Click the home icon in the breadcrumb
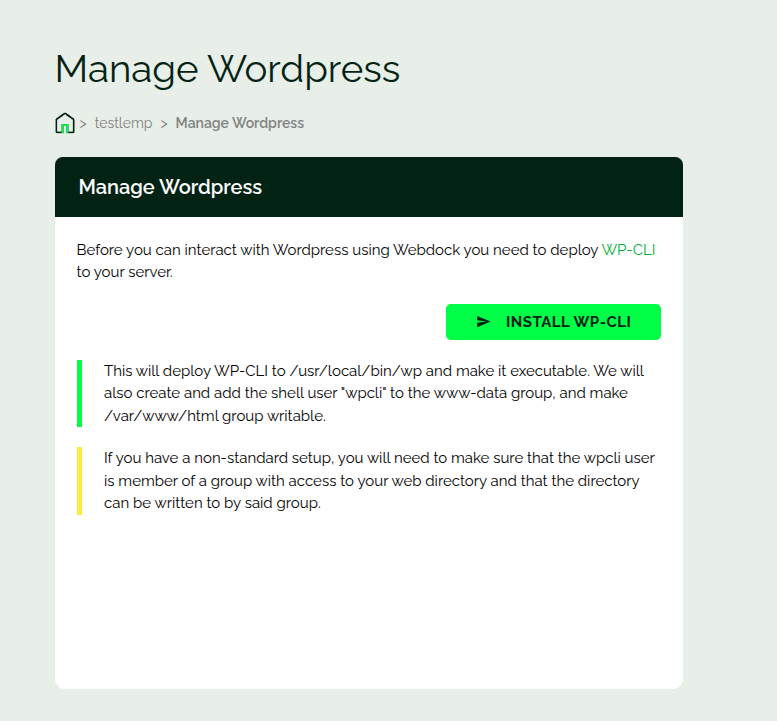 click(65, 123)
